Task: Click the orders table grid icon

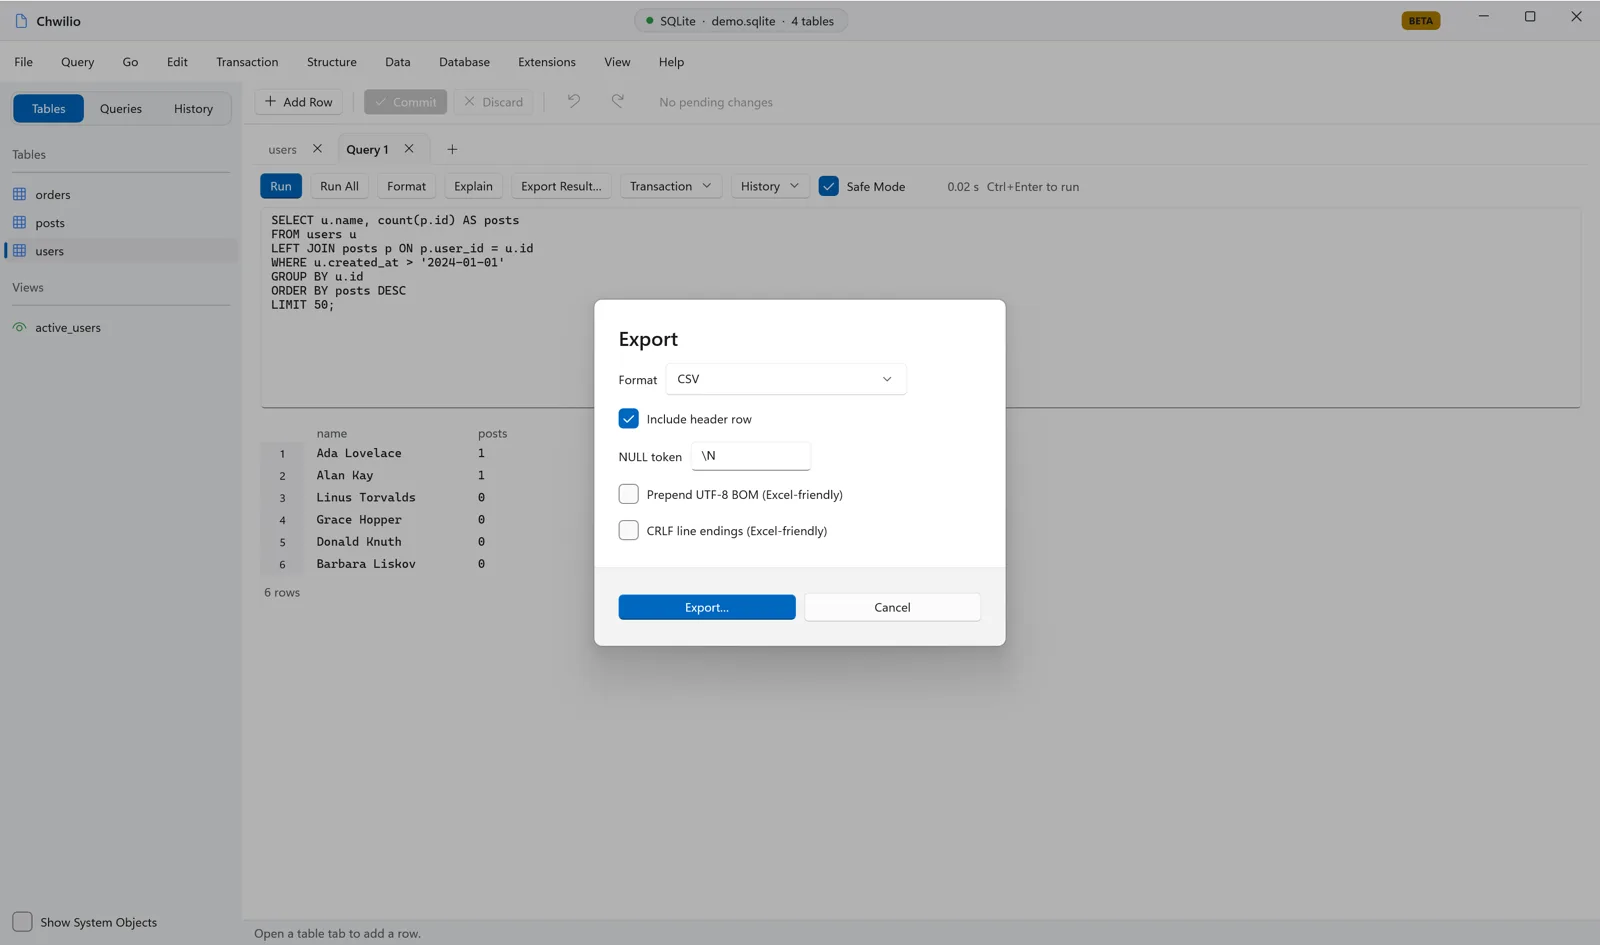Action: (x=19, y=194)
